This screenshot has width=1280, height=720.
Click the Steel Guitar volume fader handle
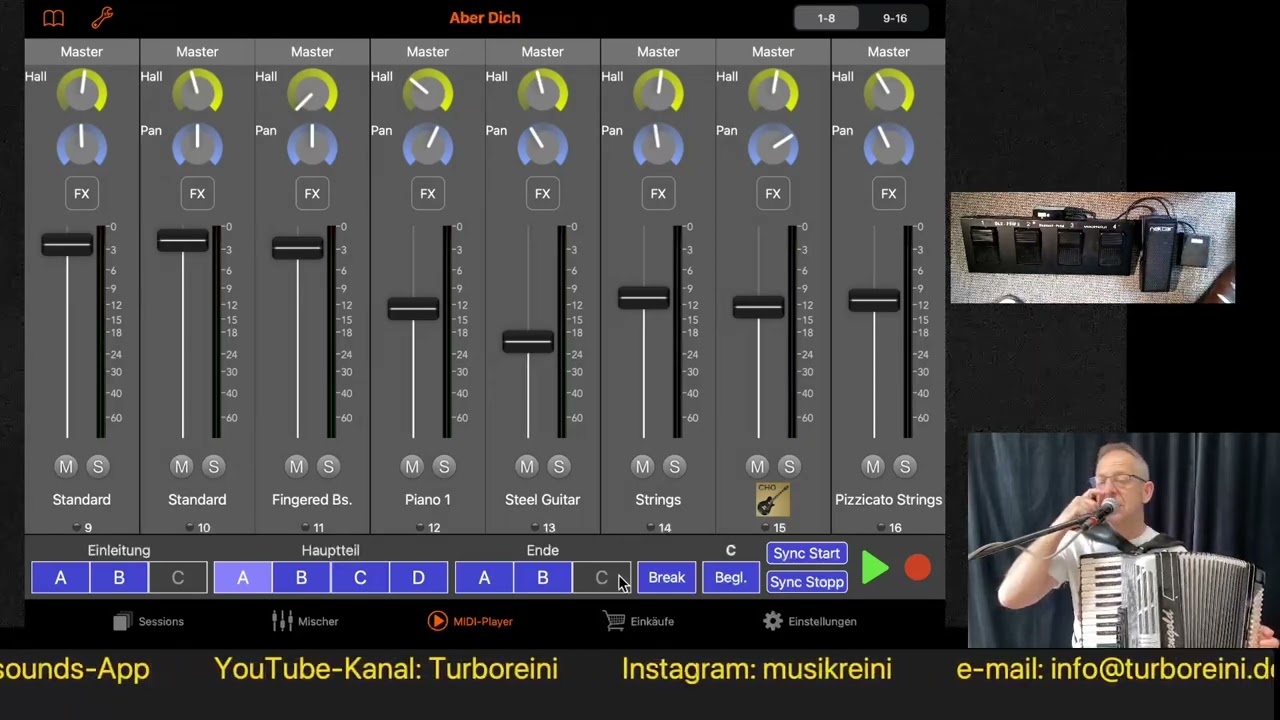coord(527,342)
